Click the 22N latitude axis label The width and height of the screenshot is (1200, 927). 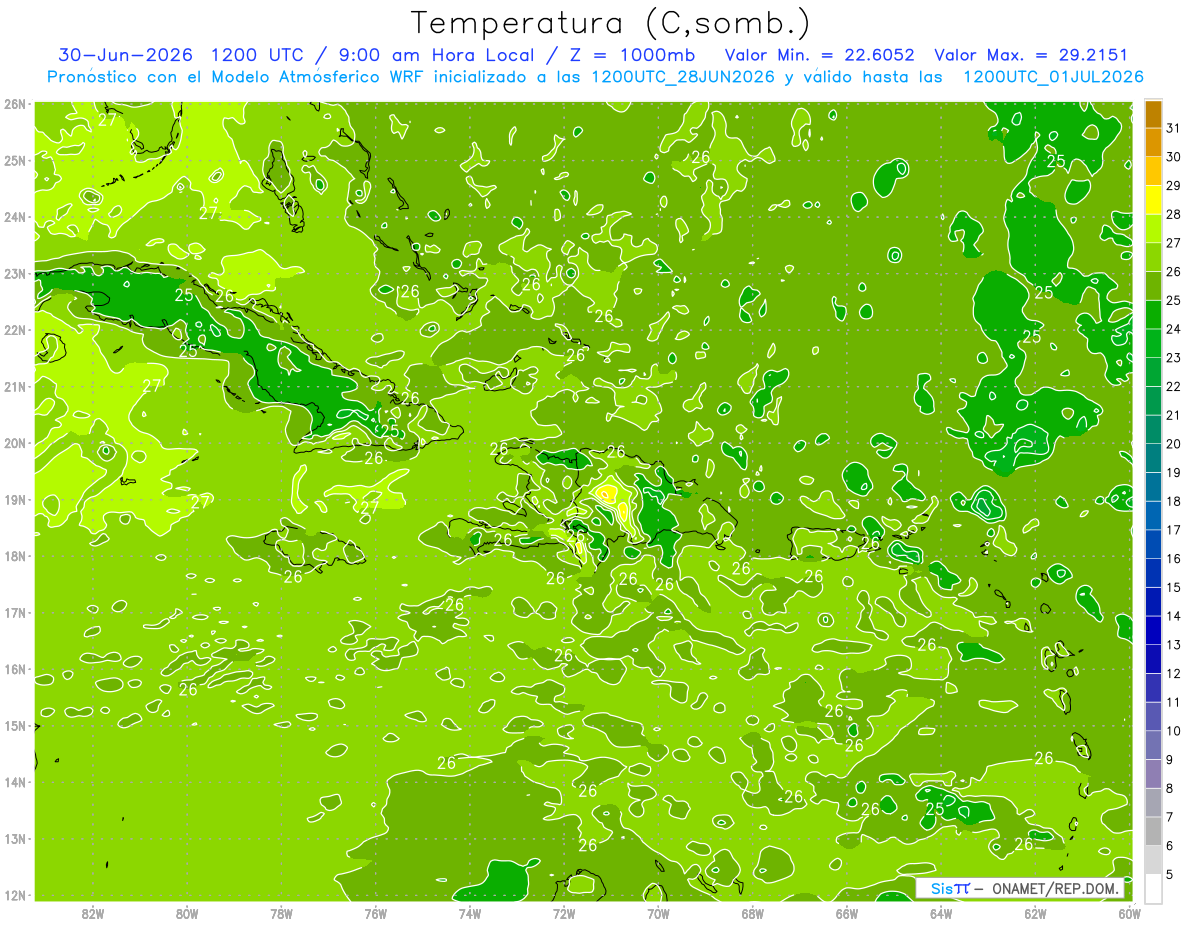tap(14, 330)
